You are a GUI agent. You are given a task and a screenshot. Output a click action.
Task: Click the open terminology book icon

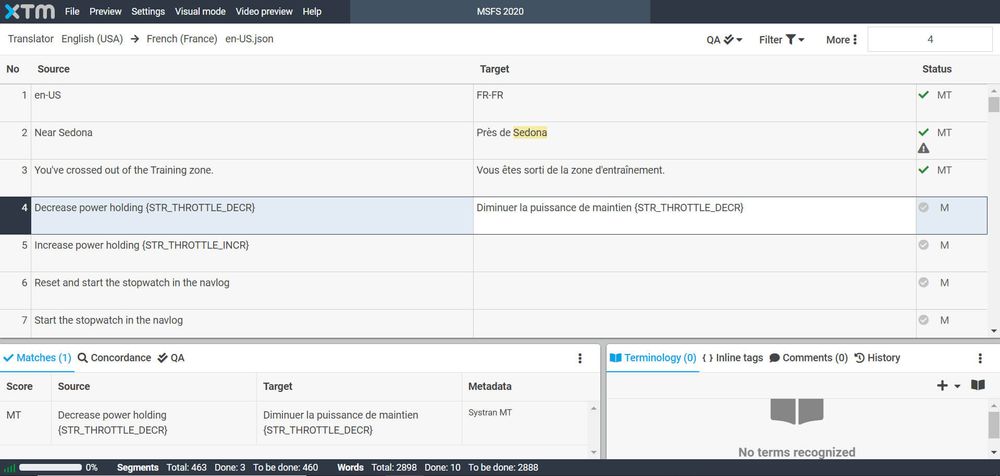point(978,385)
